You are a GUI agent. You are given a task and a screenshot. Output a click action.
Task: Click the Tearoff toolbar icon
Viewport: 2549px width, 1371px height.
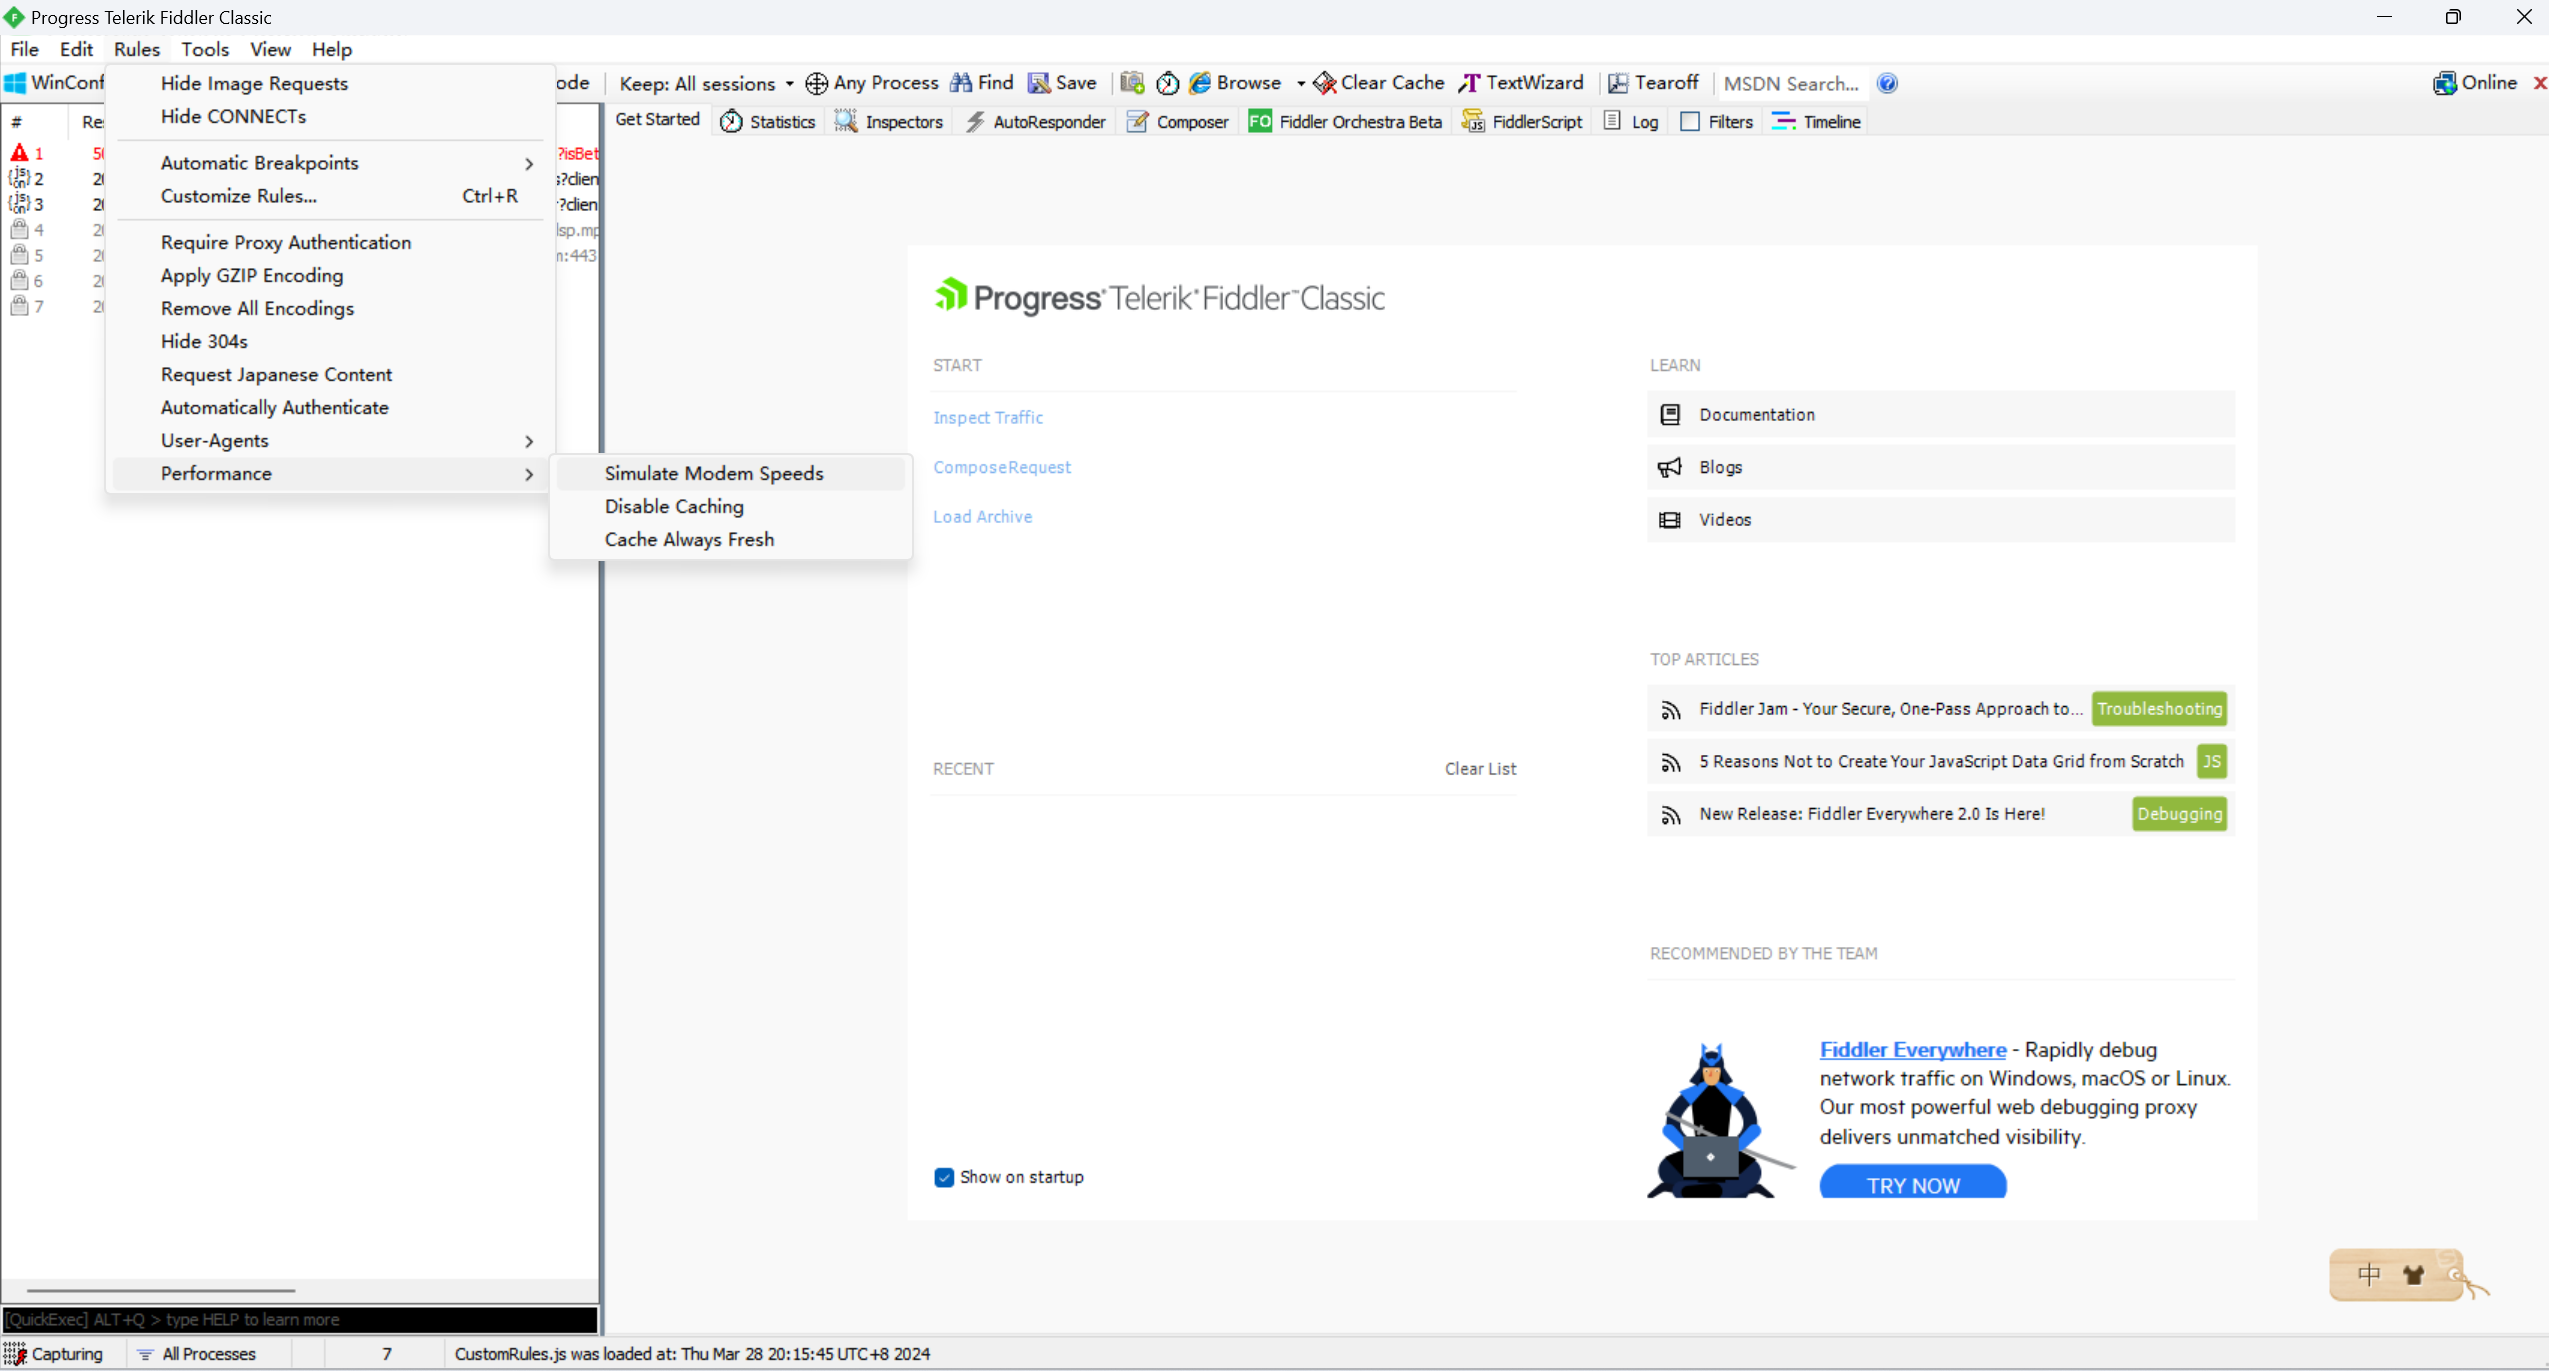[x=1618, y=83]
